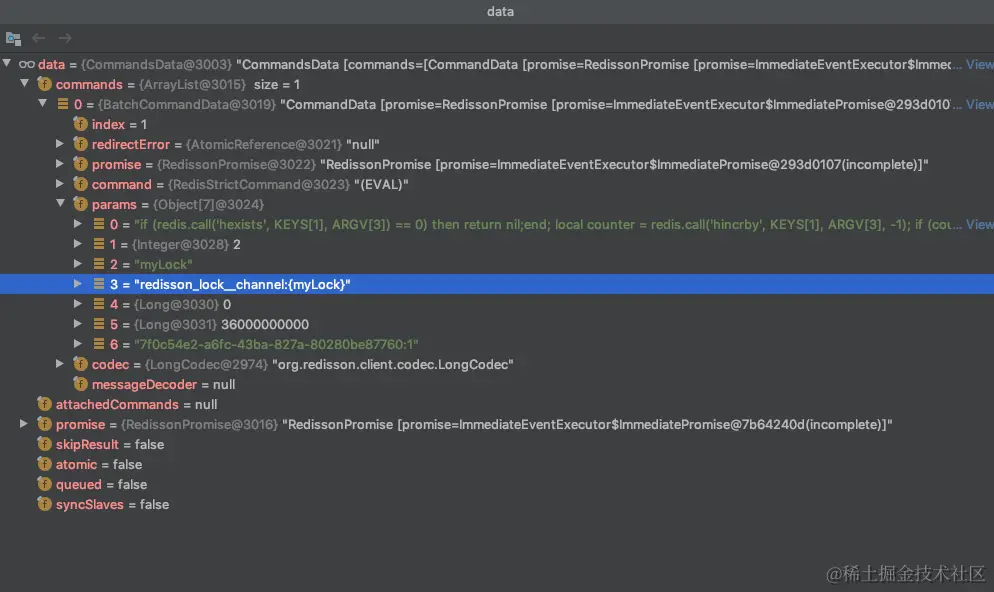This screenshot has height=592, width=994.
Task: Select the org.redisson.client.codec.LongCodec value
Action: coord(392,364)
